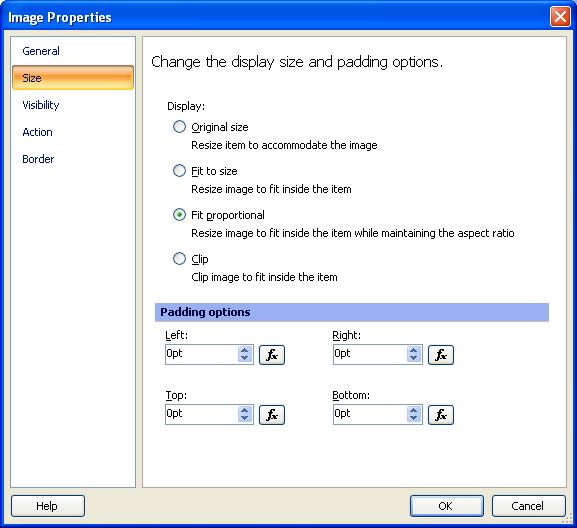The height and width of the screenshot is (528, 577).
Task: Select the Clip display option
Action: (x=179, y=259)
